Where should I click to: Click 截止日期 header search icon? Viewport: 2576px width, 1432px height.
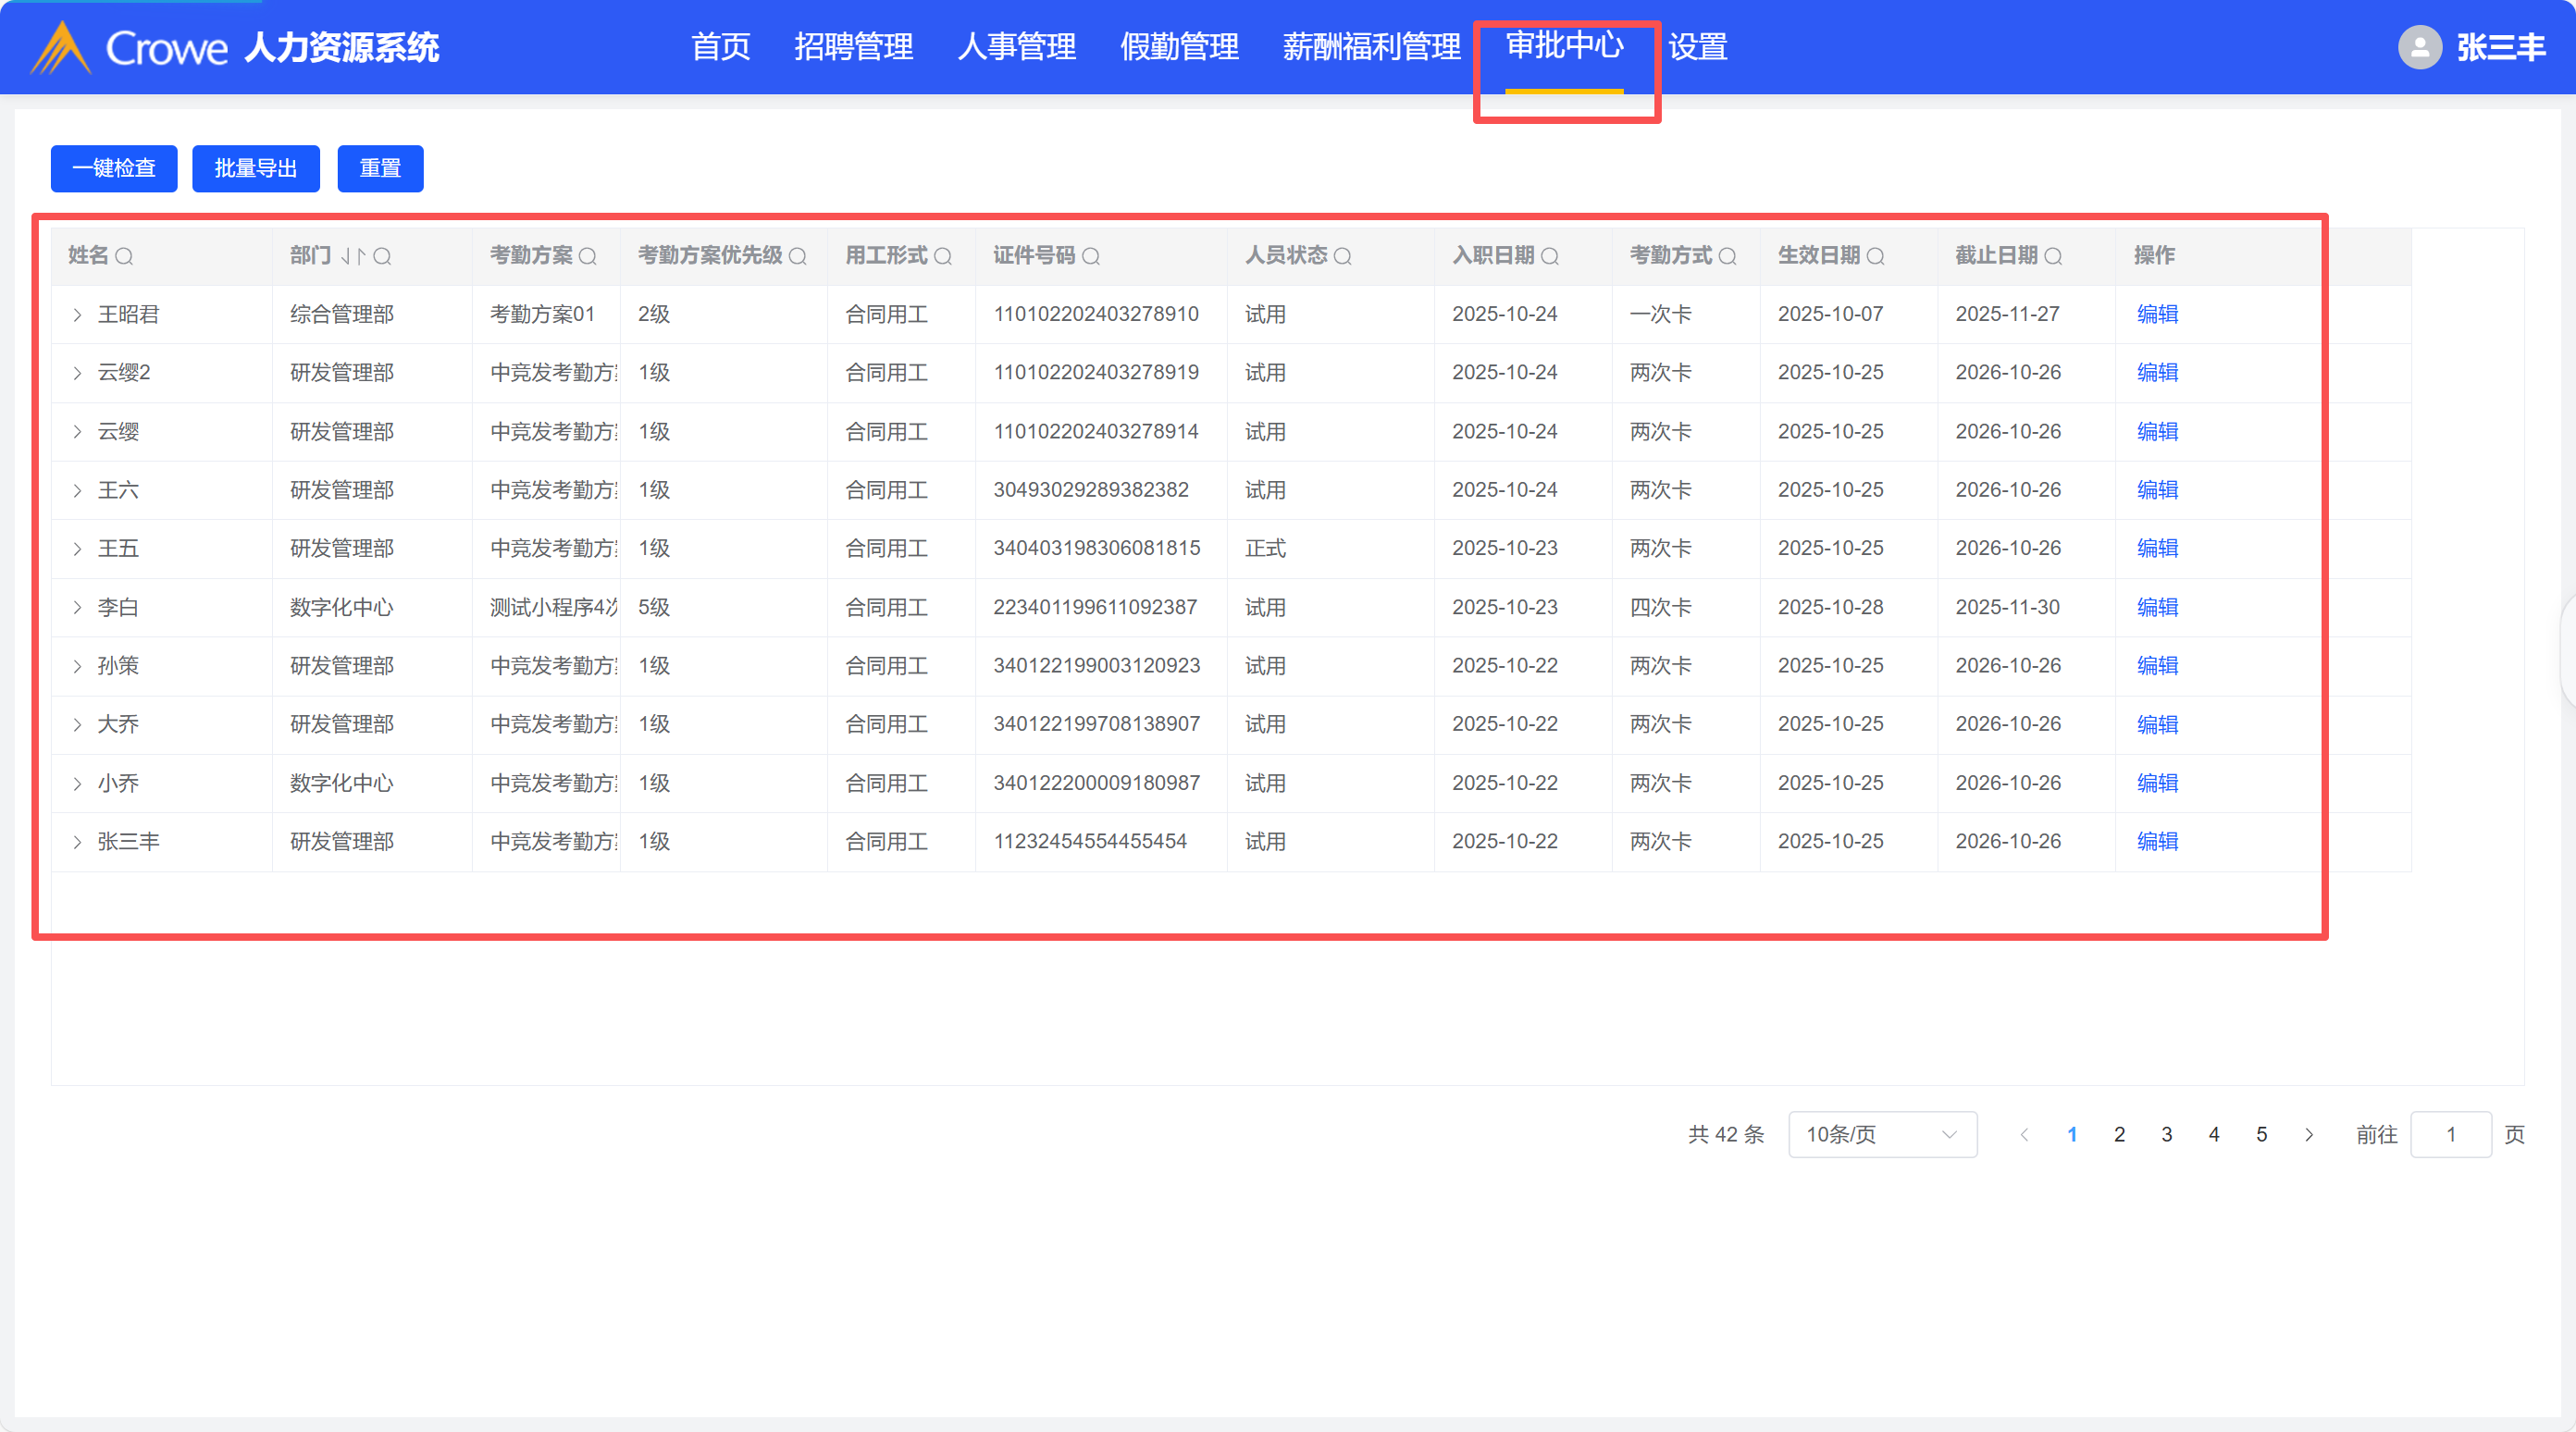tap(2053, 256)
